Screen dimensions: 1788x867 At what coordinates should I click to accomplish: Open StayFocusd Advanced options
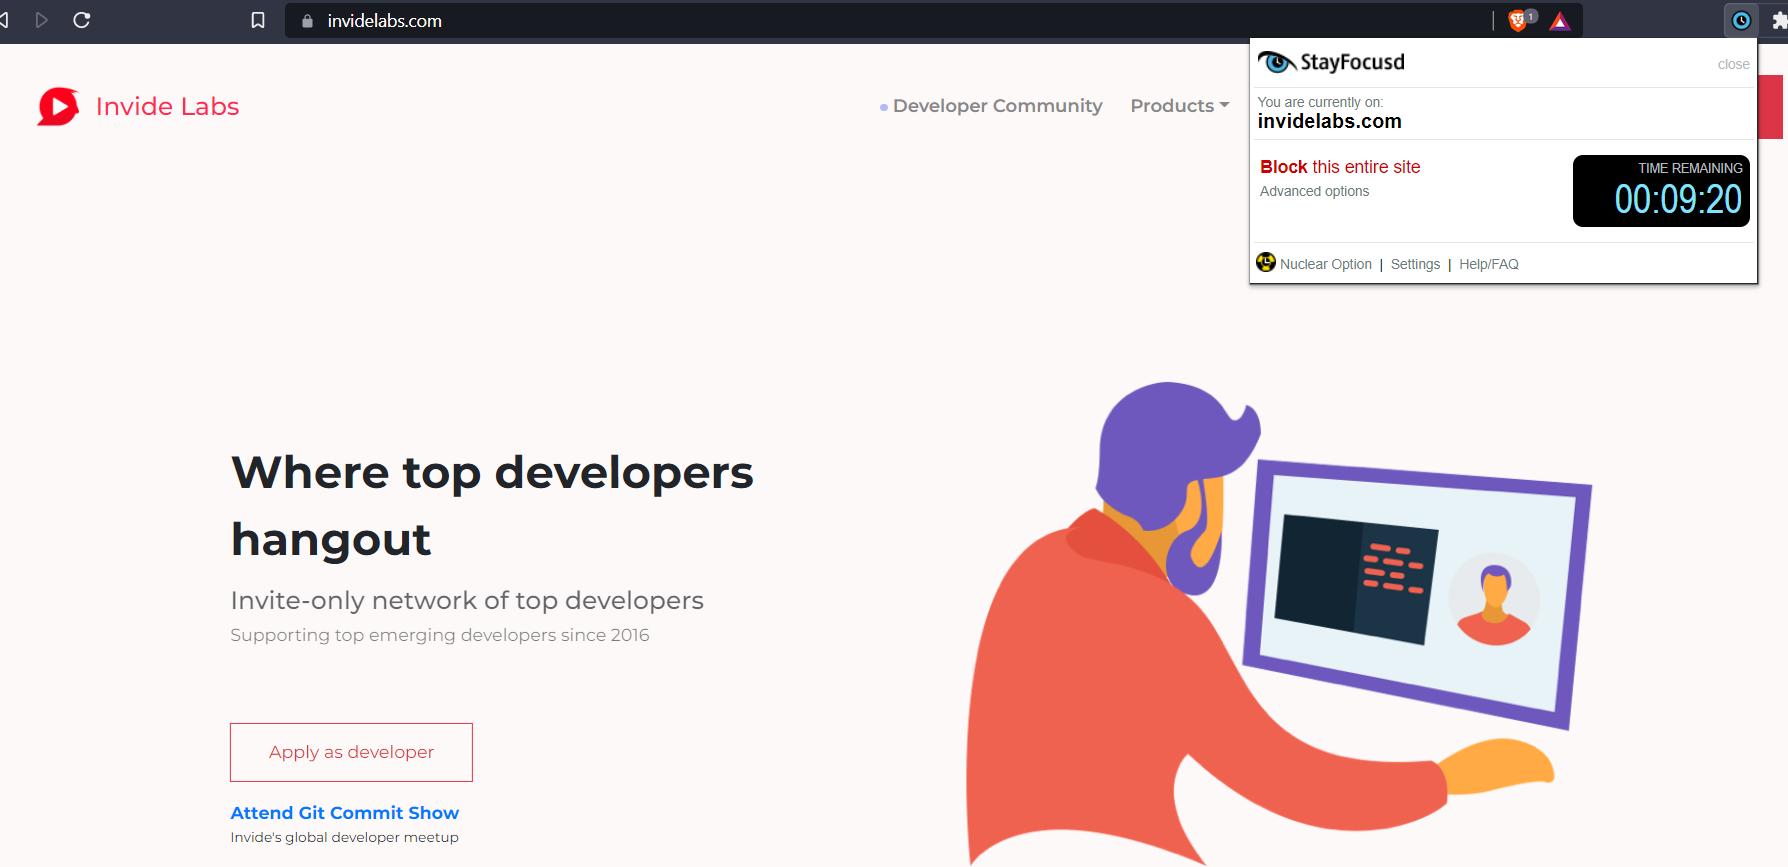[x=1314, y=191]
